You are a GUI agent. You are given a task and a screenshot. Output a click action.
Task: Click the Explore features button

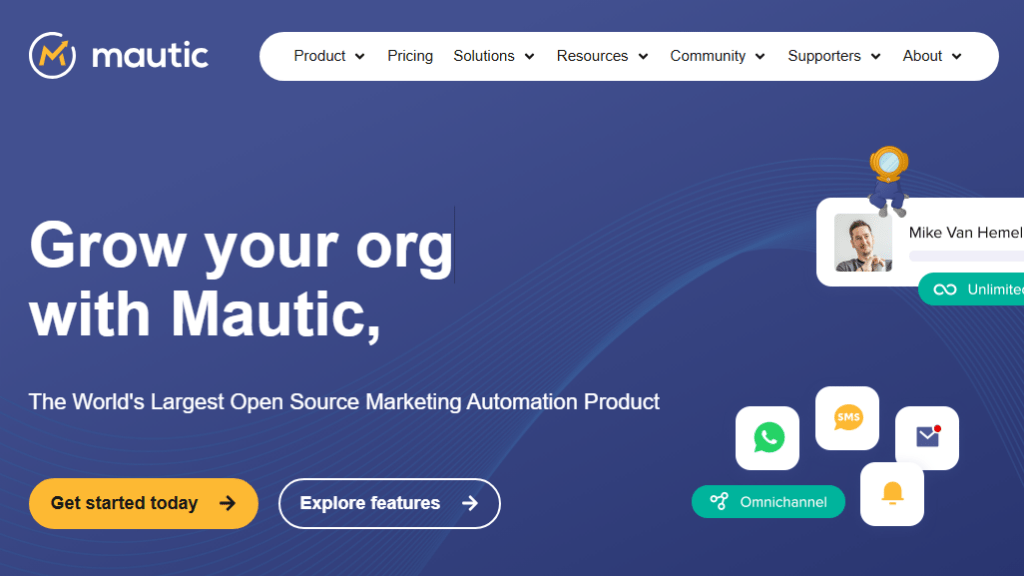coord(389,504)
